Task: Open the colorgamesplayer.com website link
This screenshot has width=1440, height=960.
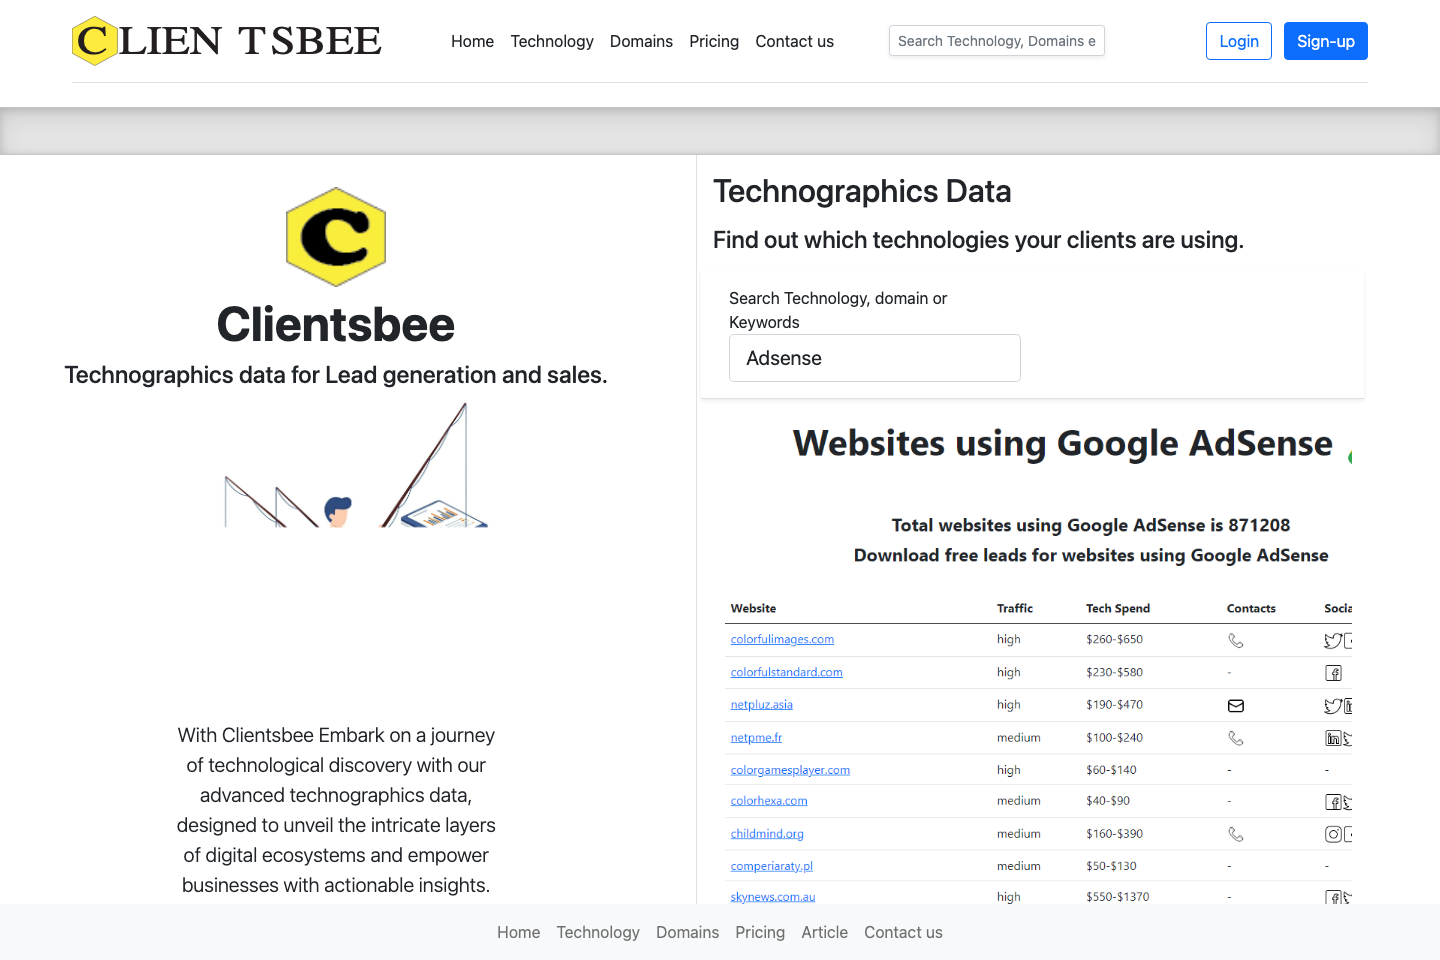Action: pyautogui.click(x=790, y=769)
